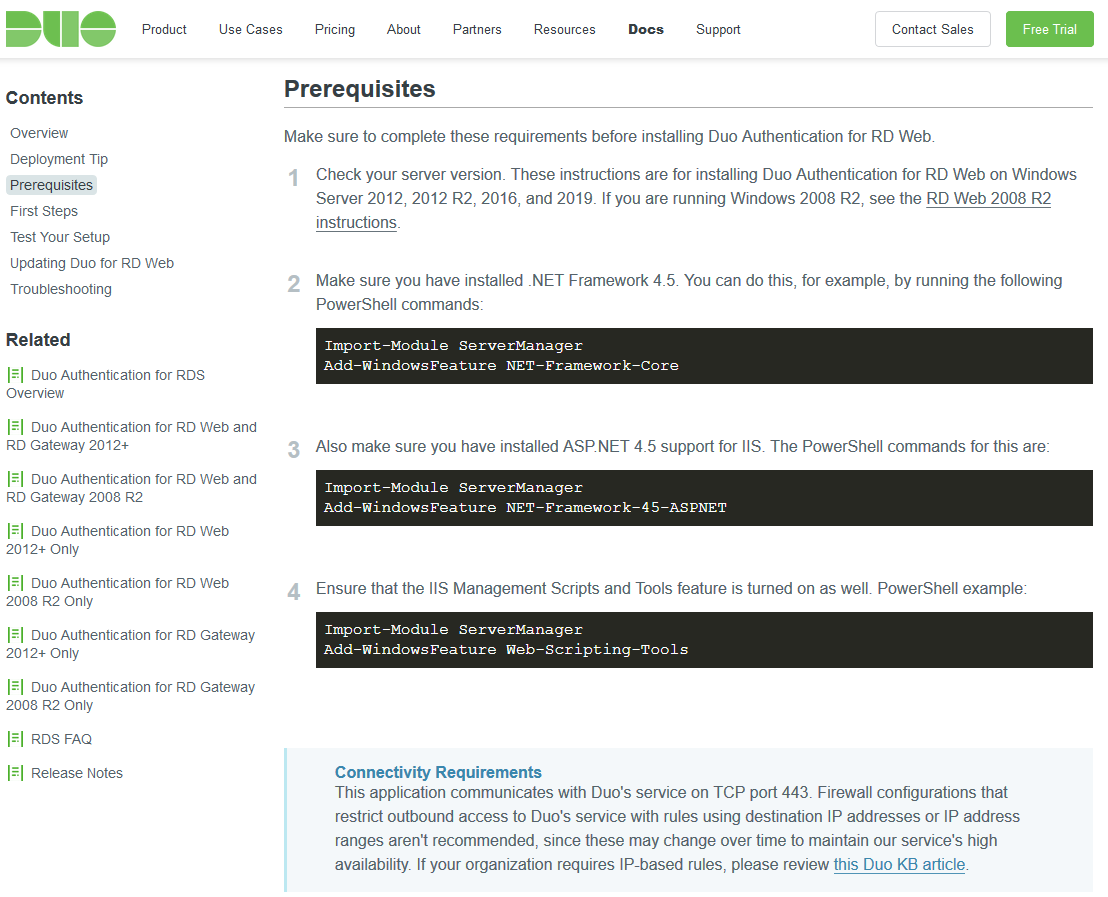Go to the Pricing page

335,30
